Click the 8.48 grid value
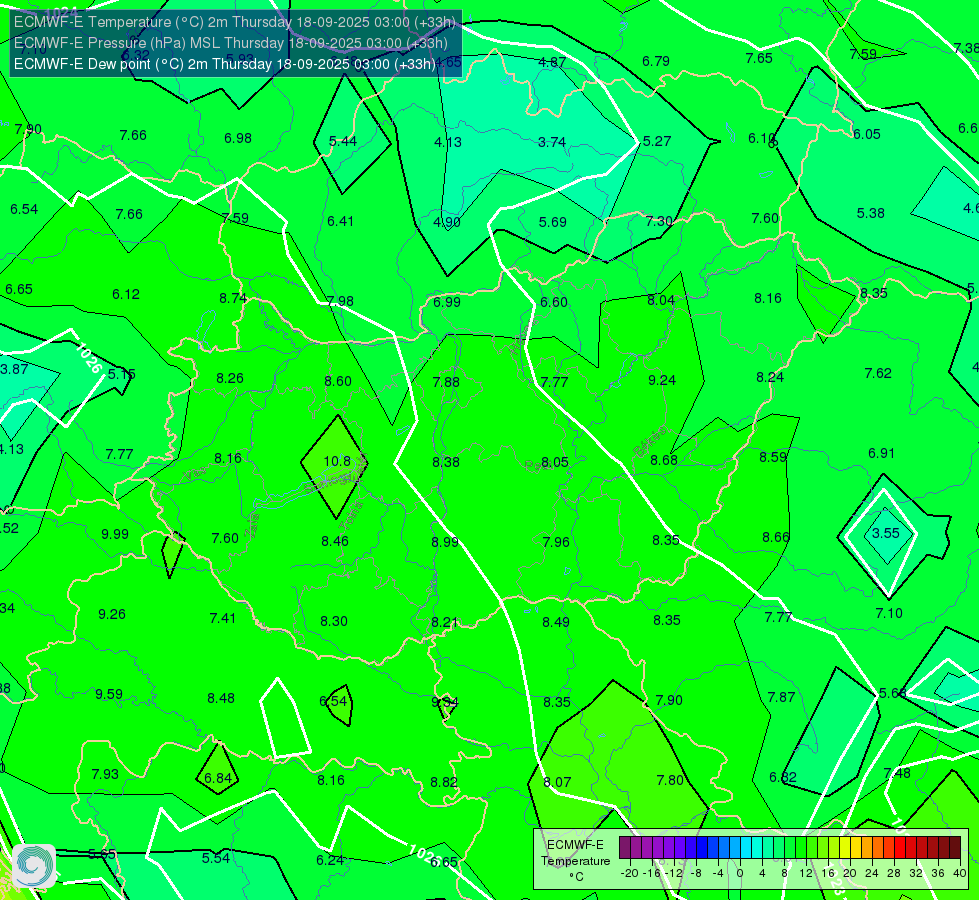Screen dimensions: 979x900 click(x=221, y=698)
